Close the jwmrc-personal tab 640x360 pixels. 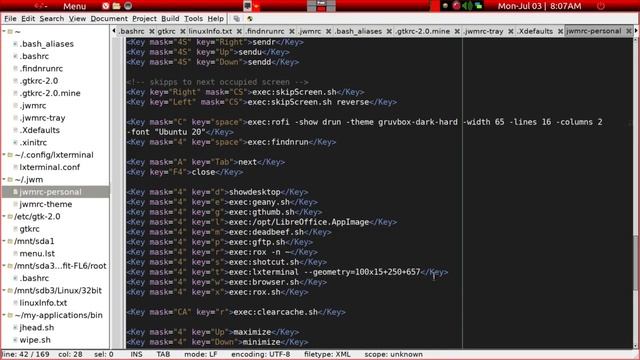click(629, 31)
